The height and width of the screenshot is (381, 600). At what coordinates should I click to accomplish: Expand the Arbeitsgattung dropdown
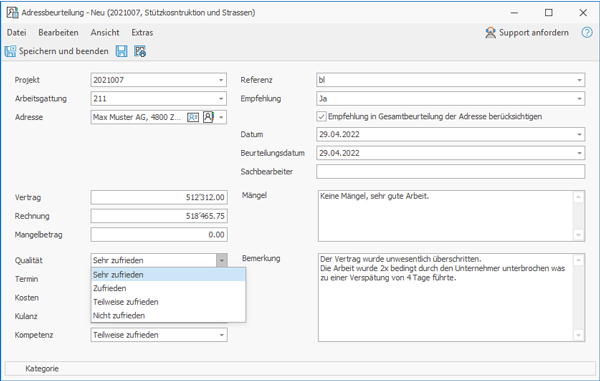[x=221, y=99]
